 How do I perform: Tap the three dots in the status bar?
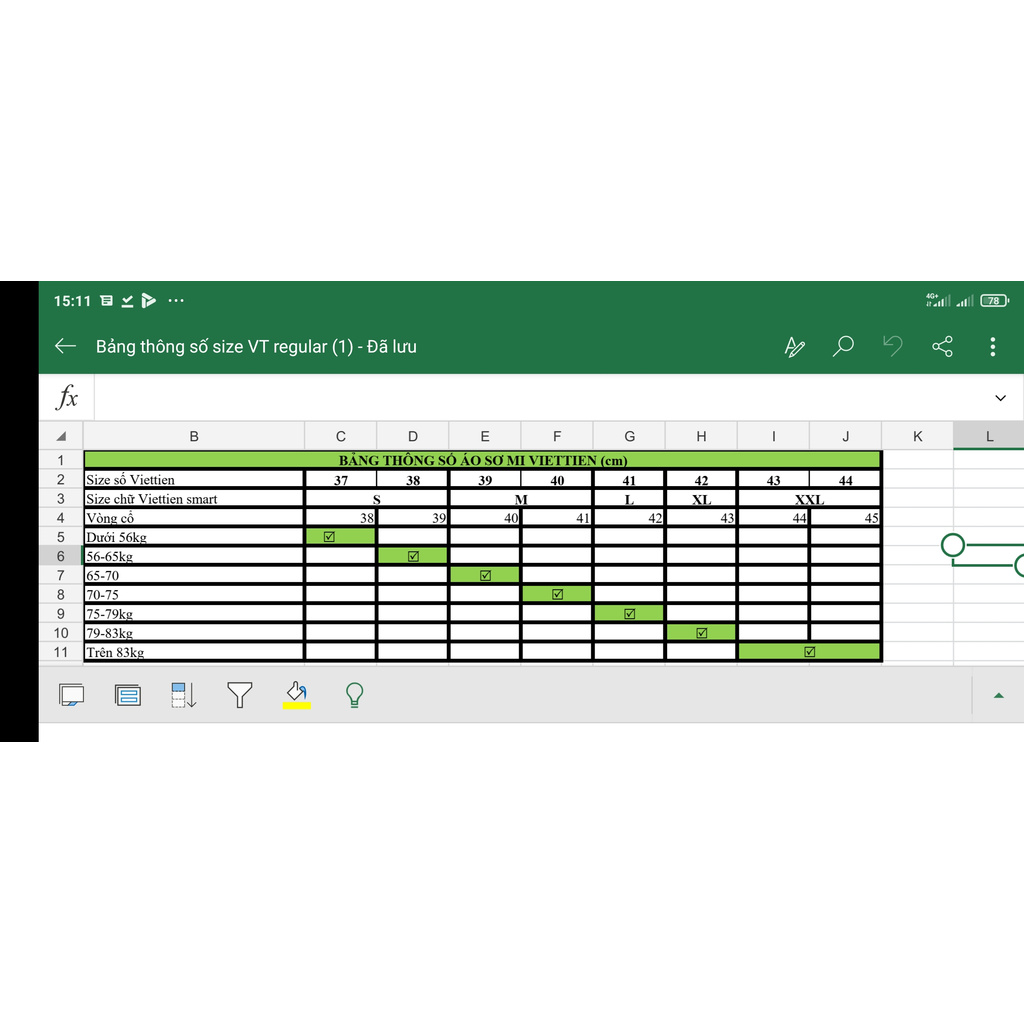tap(176, 300)
